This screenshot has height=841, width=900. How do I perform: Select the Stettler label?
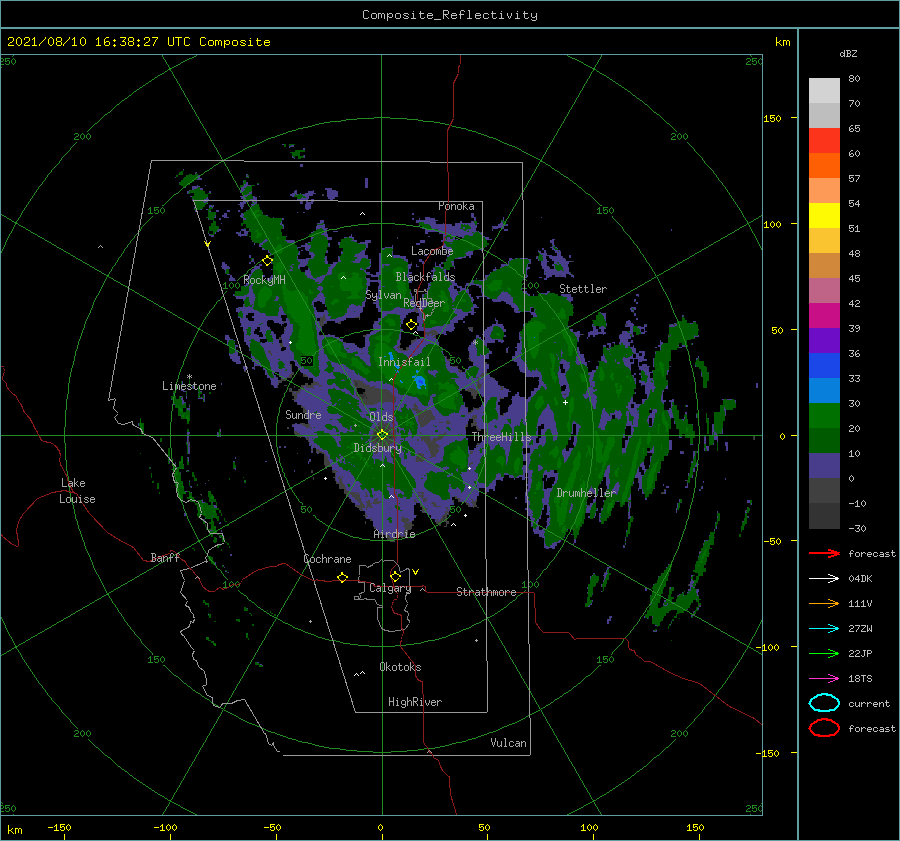583,289
